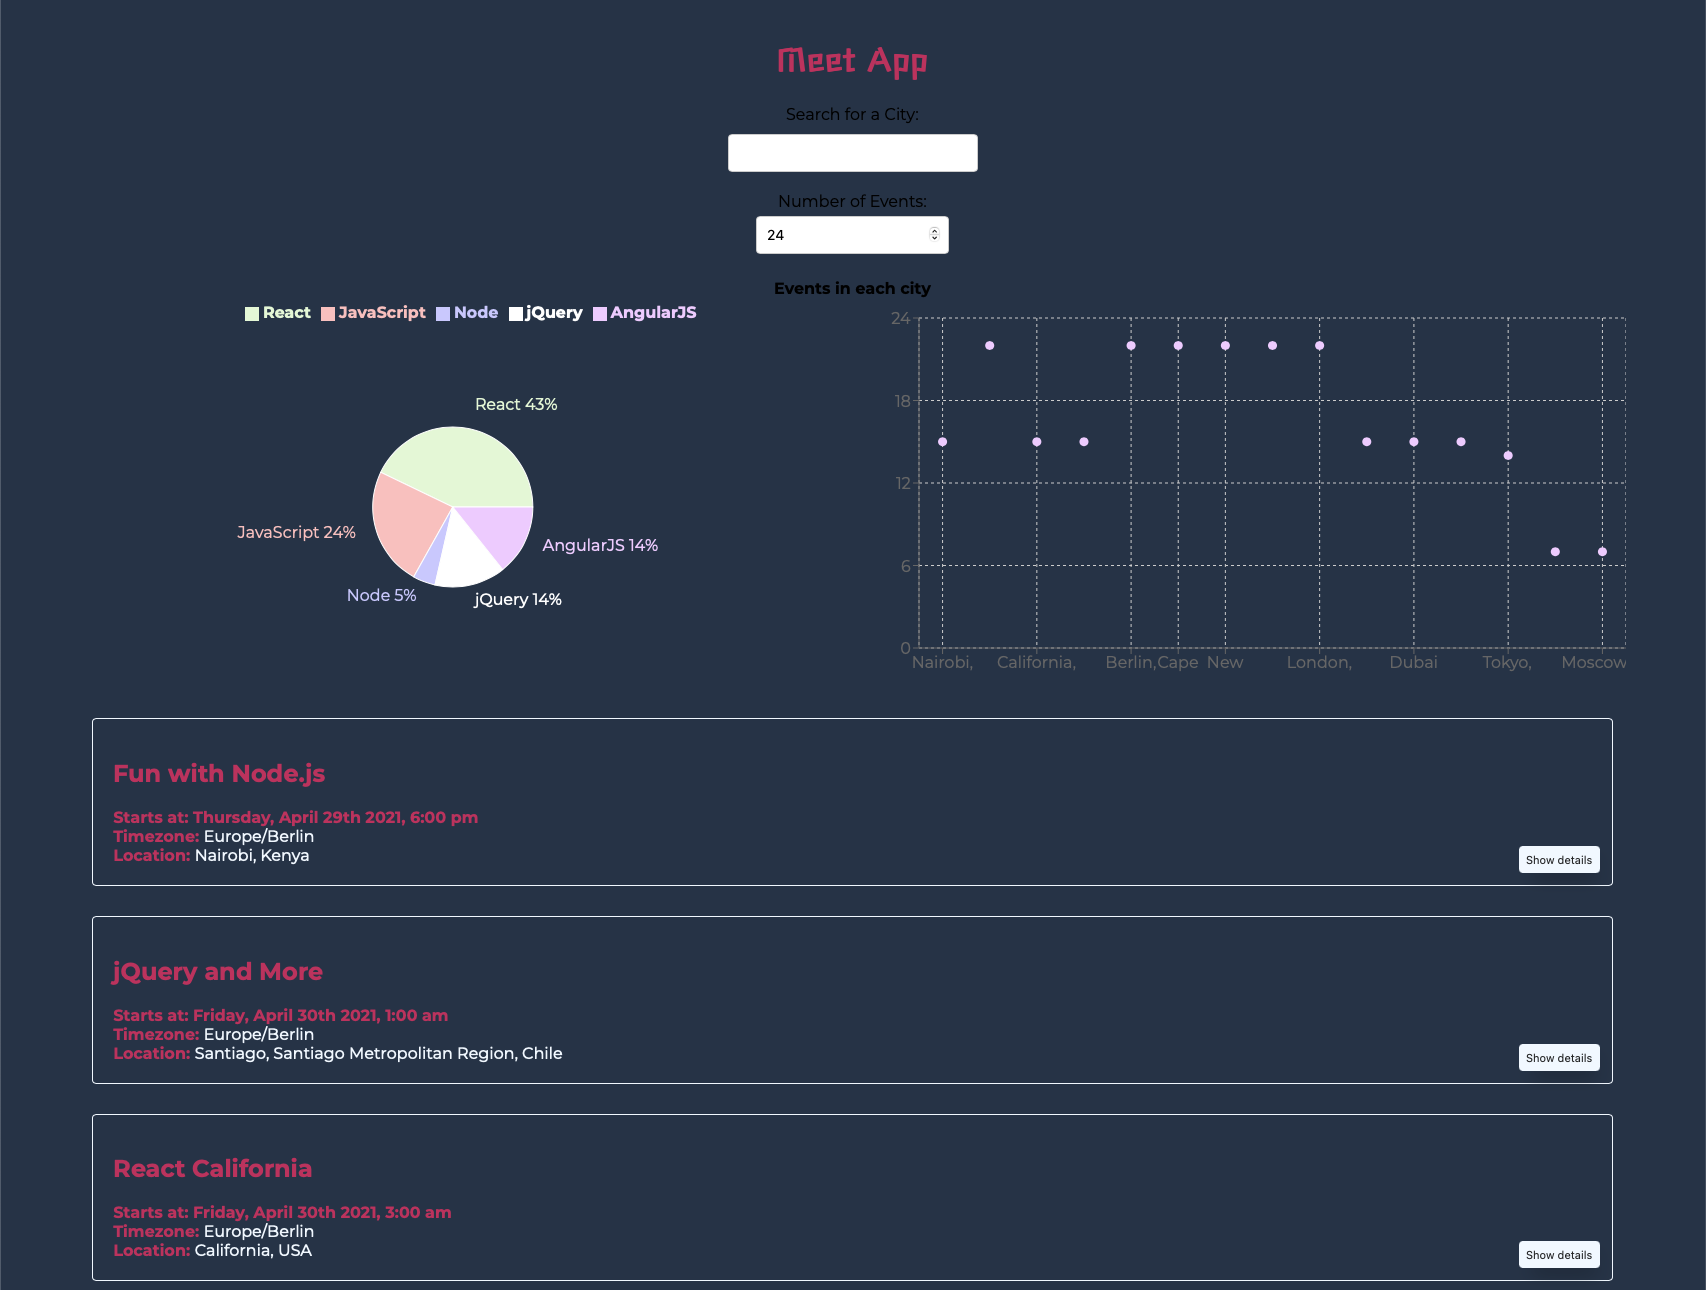The image size is (1706, 1290).
Task: Show details for Fun with Node.js
Action: [1558, 860]
